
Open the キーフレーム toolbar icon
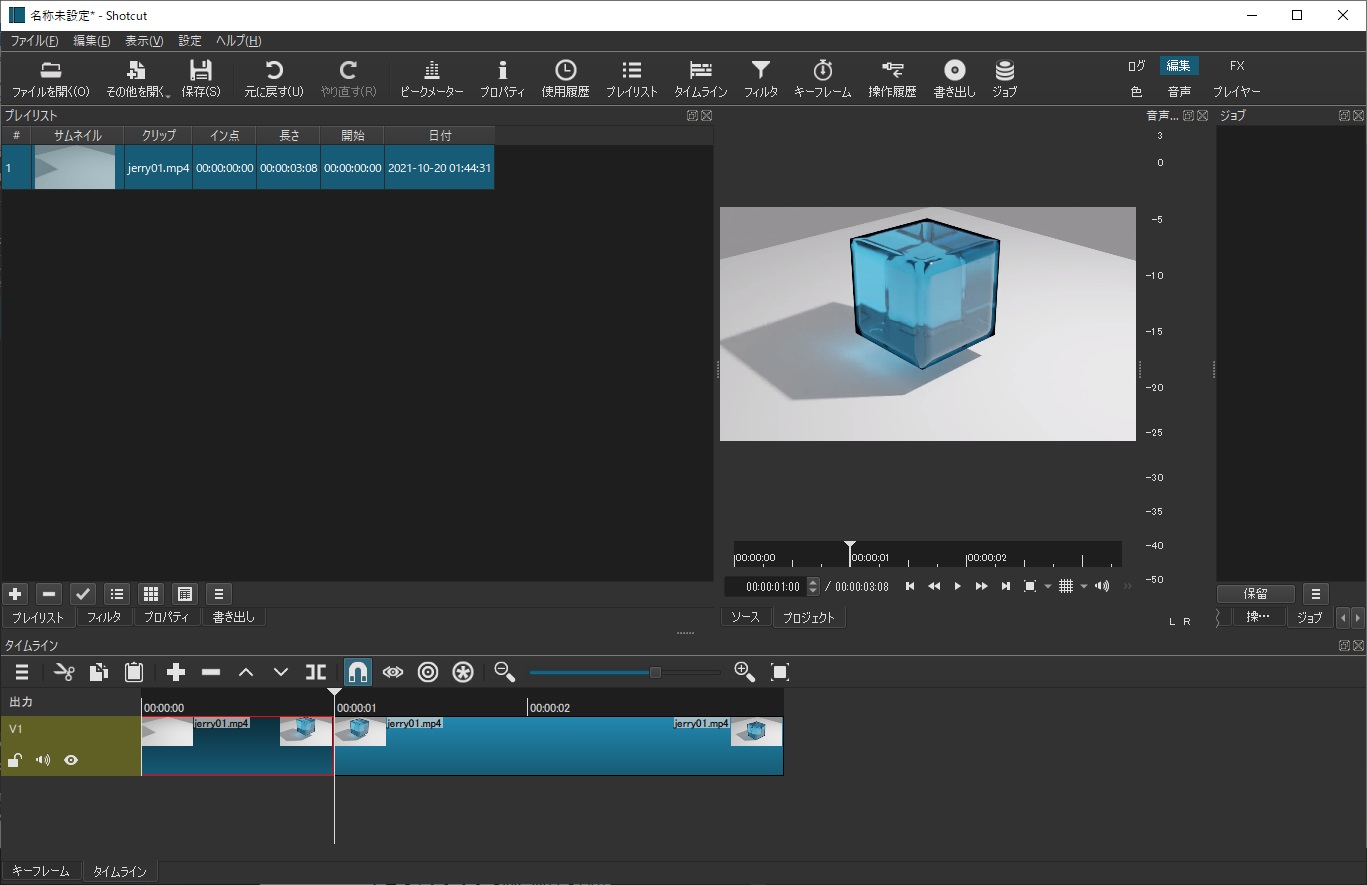823,79
